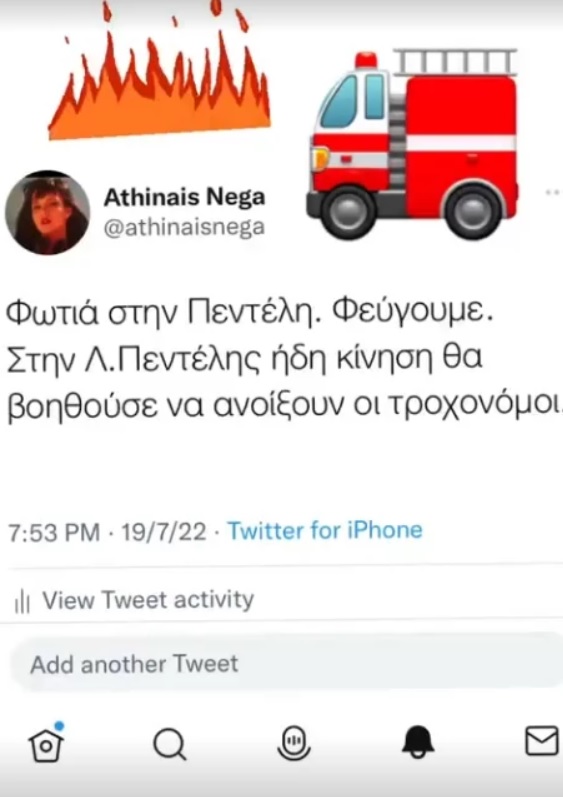This screenshot has height=797, width=563.
Task: Tap the 7:53 PM timestamp
Action: pos(54,532)
